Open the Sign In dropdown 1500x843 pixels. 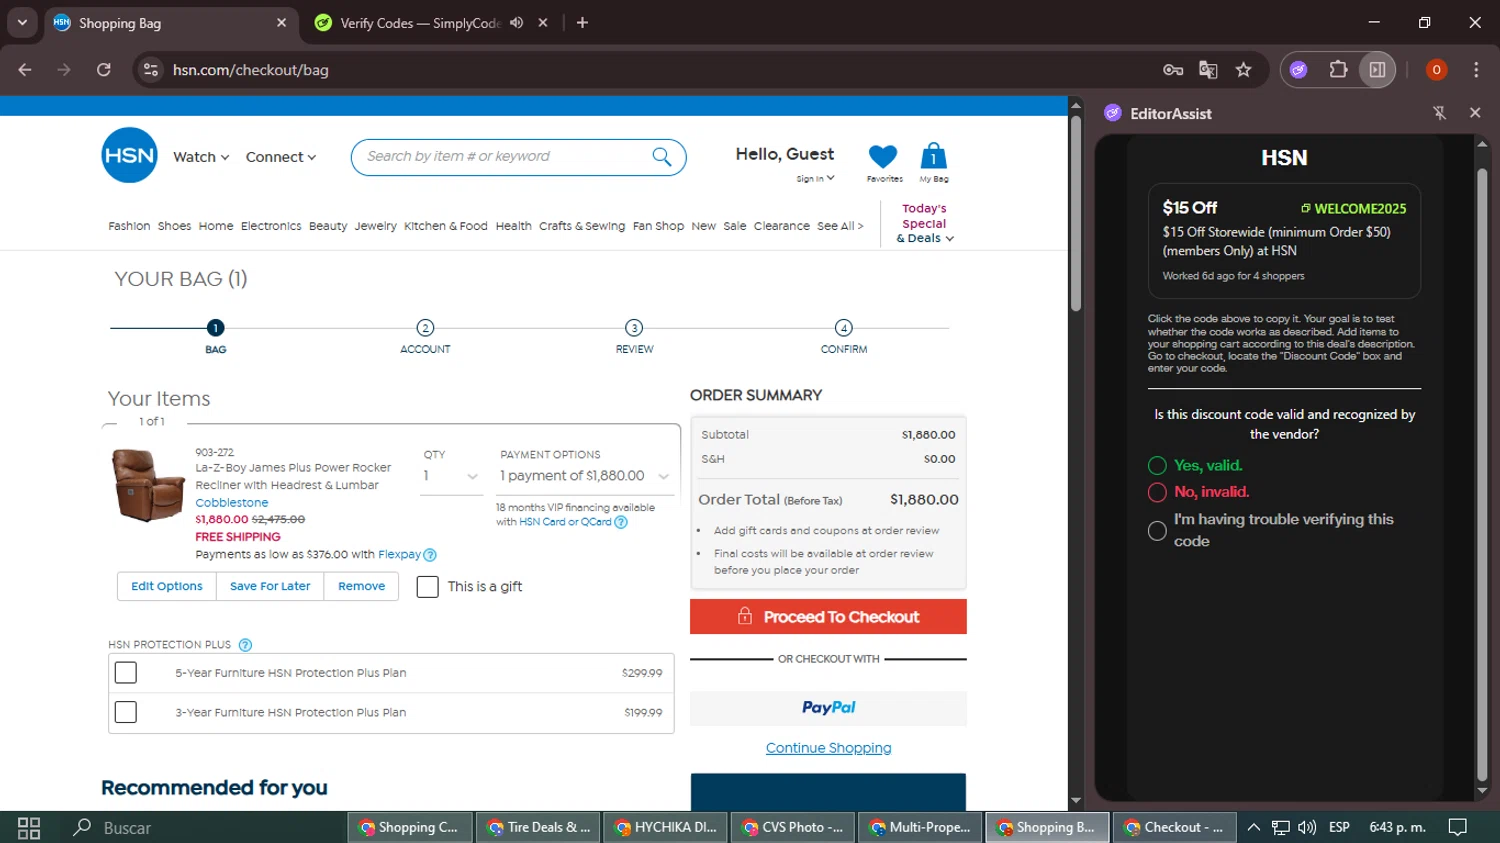pos(815,179)
